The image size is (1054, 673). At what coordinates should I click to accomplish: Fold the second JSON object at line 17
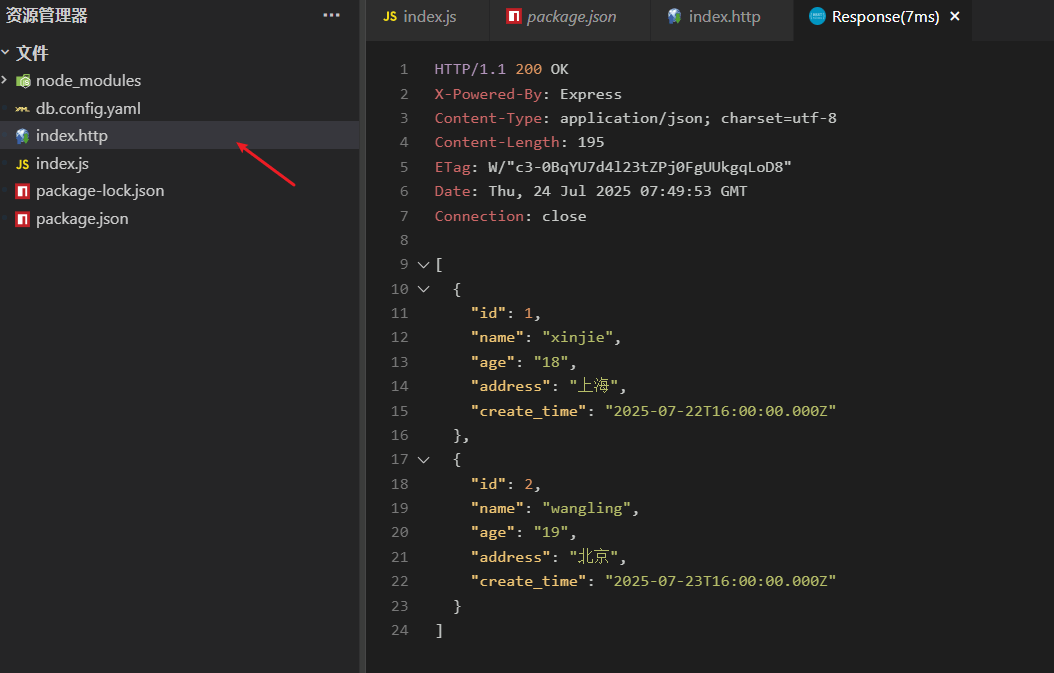point(423,459)
